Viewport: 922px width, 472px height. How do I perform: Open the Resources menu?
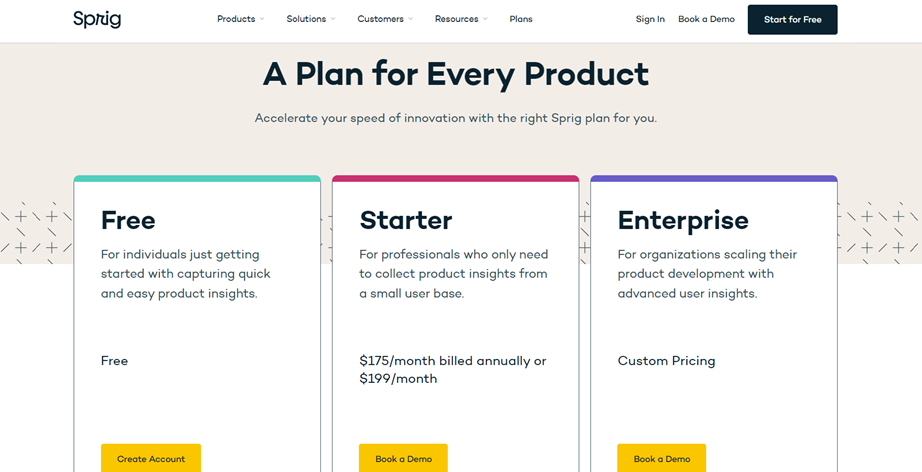[456, 19]
